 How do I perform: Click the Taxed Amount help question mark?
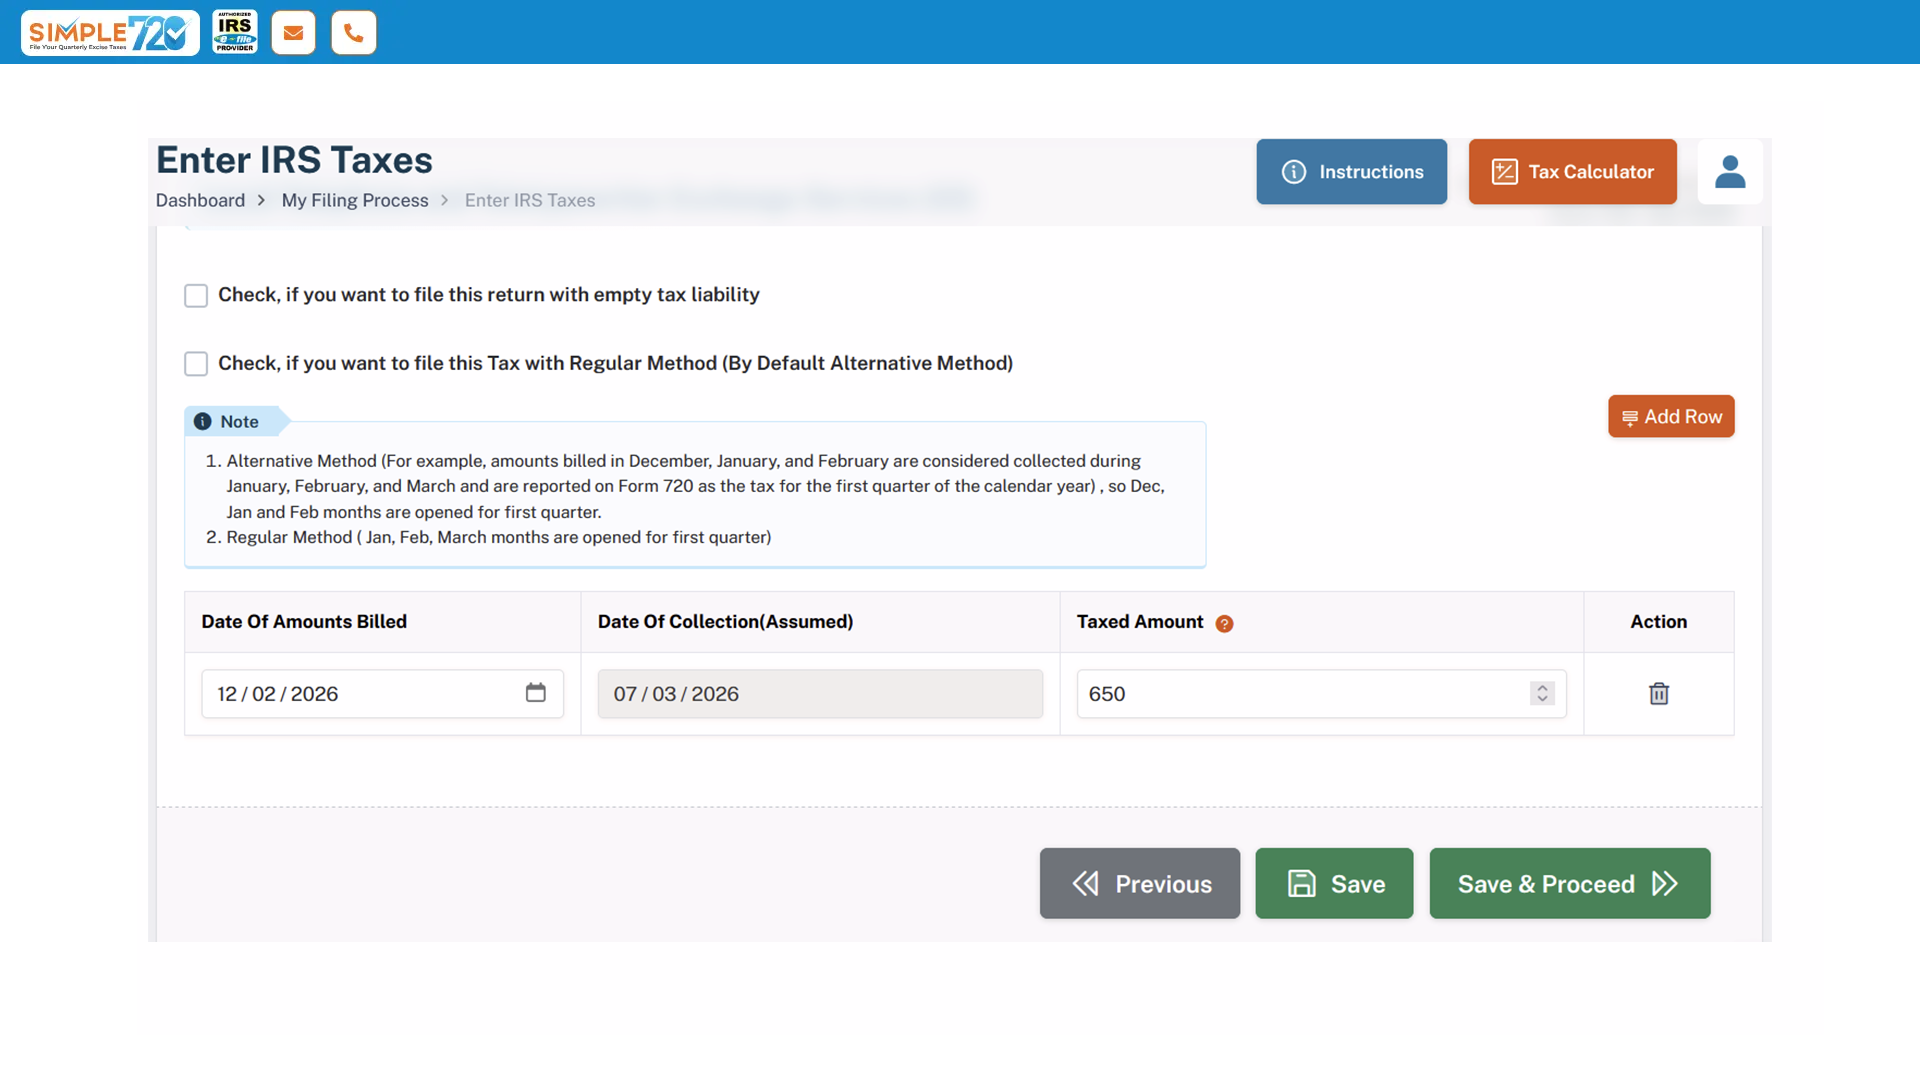click(1224, 624)
